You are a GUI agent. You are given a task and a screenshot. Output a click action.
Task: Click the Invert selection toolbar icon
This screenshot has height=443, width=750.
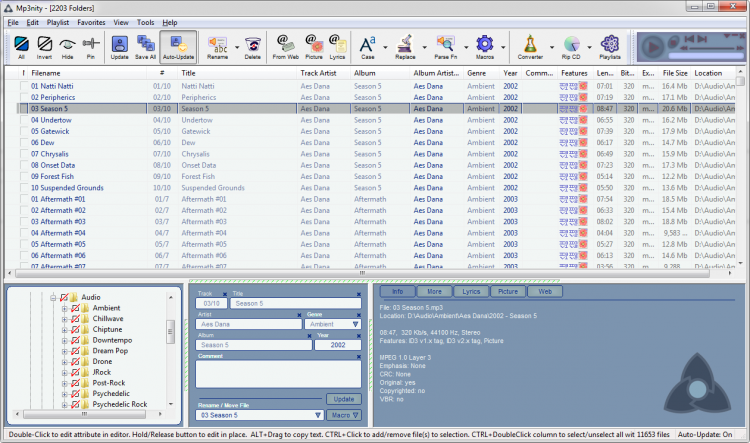click(x=44, y=47)
